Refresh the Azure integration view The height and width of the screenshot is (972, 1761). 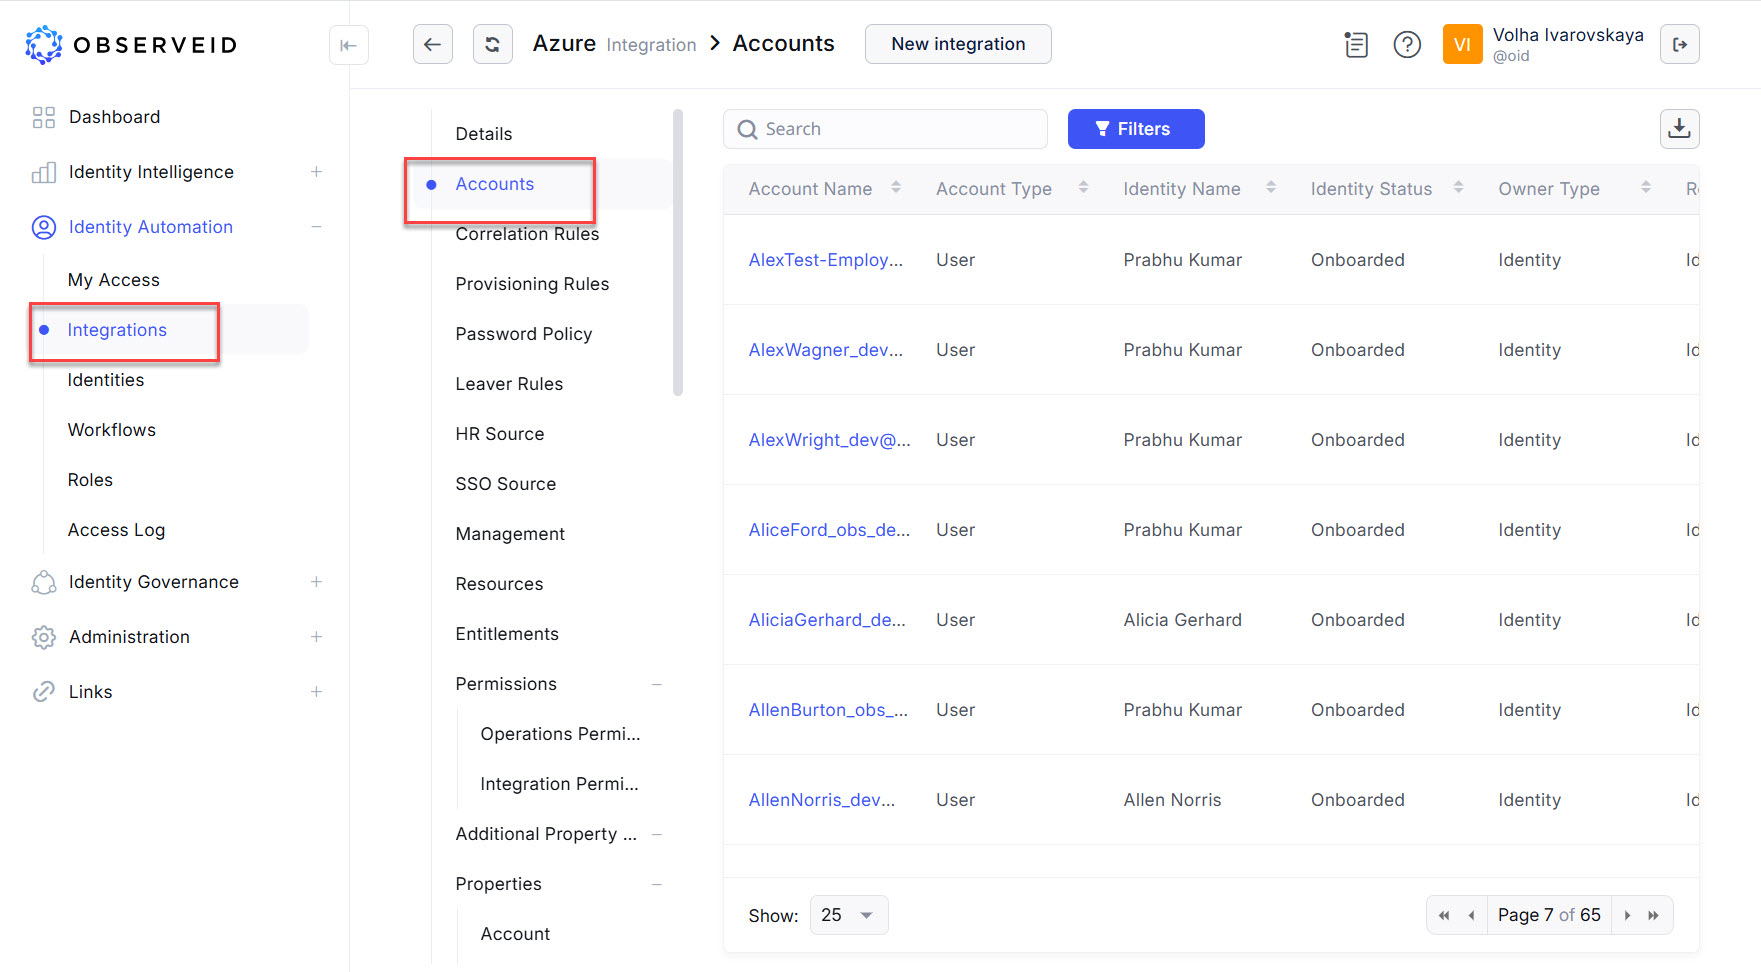click(x=492, y=44)
